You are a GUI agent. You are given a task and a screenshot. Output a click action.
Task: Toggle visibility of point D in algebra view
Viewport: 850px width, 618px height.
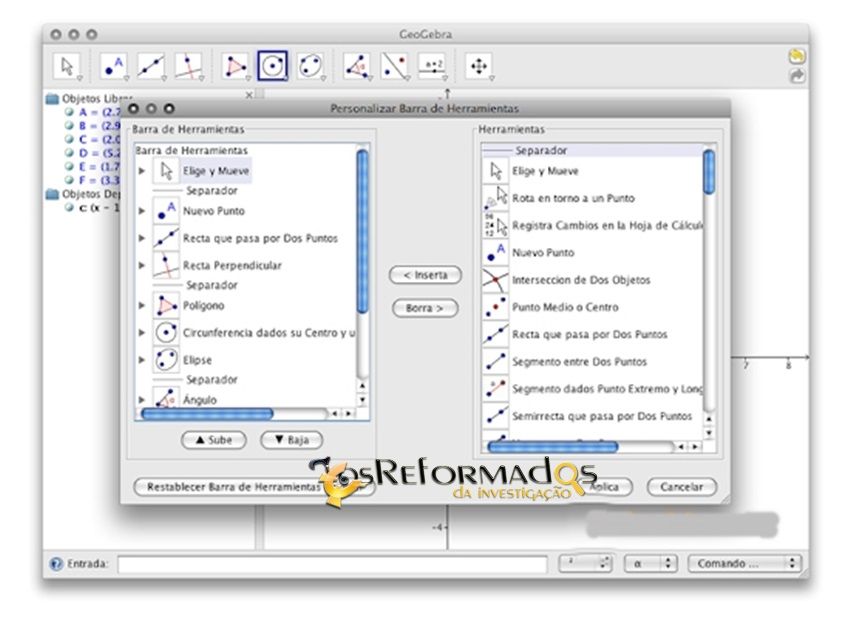coord(70,153)
